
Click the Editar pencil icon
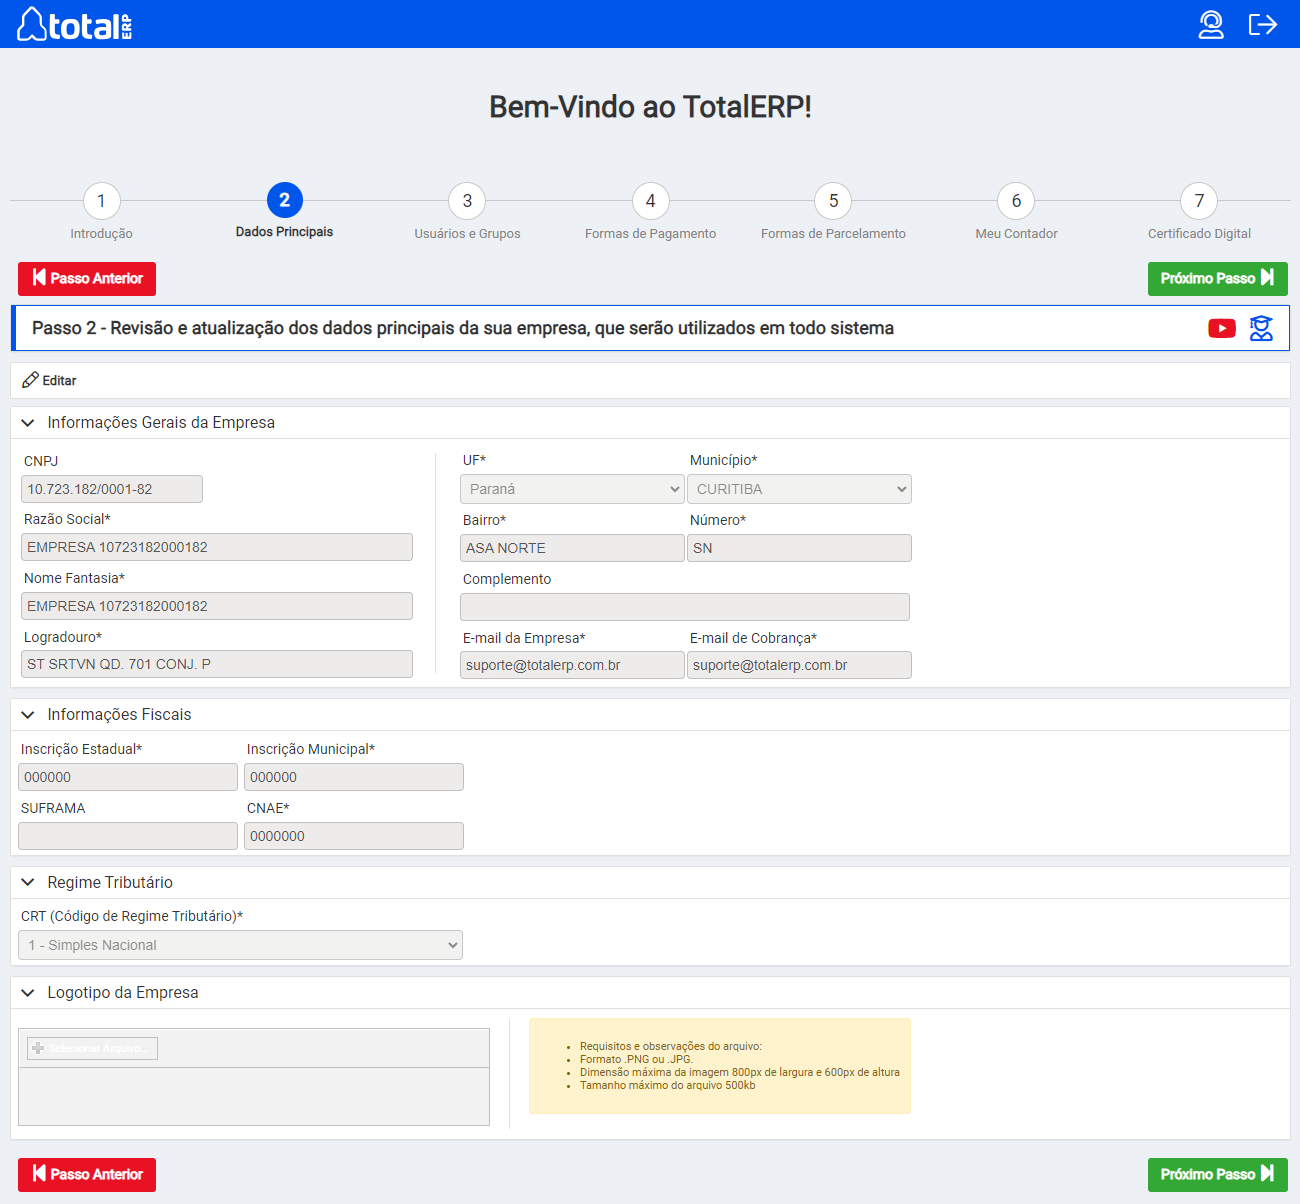31,380
